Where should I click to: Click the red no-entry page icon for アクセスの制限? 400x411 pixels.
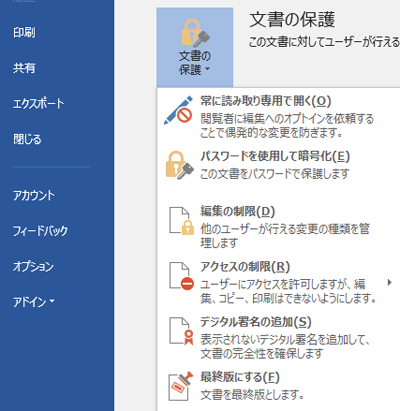(x=181, y=276)
